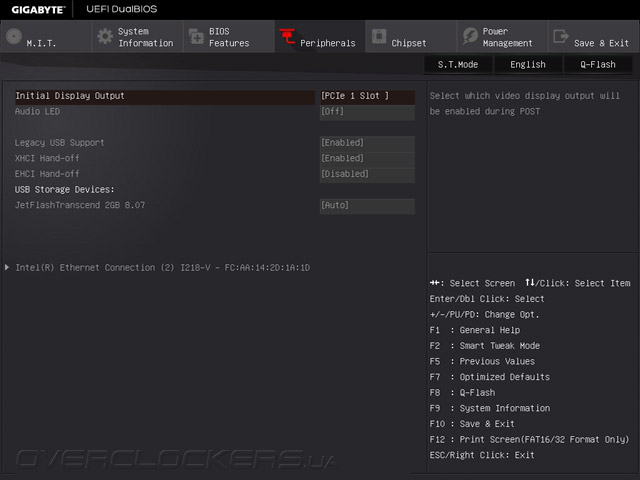This screenshot has width=640, height=480.
Task: Click the F1 General Help hint
Action: pyautogui.click(x=475, y=330)
